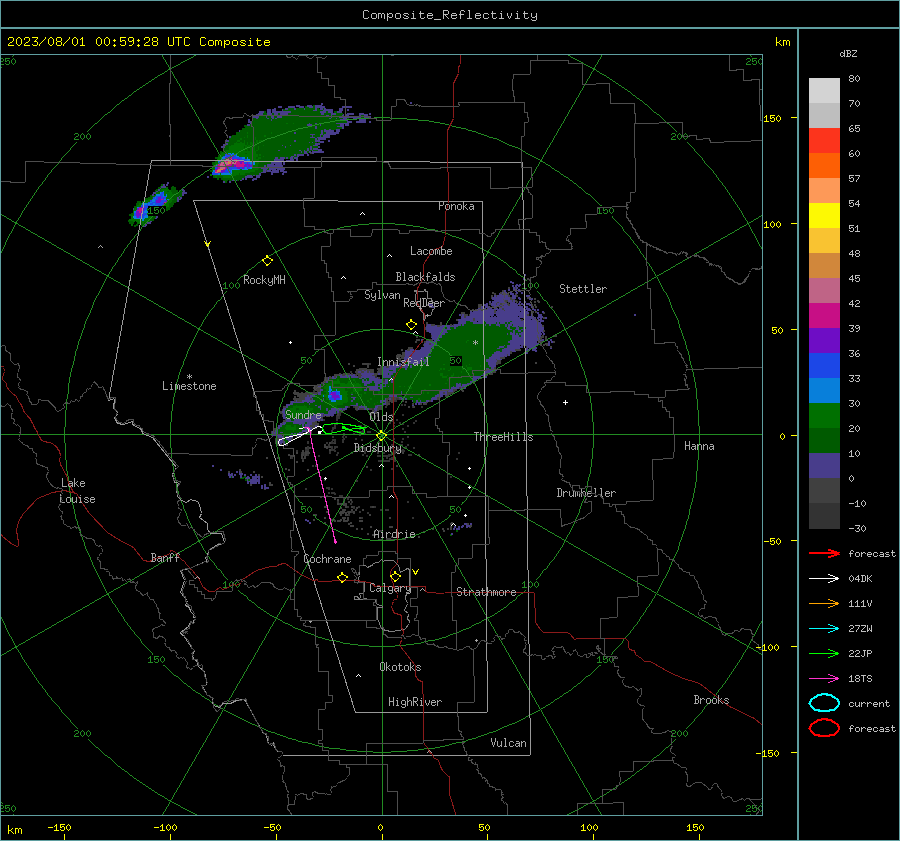
Task: Click the Calgary city label
Action: coord(390,588)
